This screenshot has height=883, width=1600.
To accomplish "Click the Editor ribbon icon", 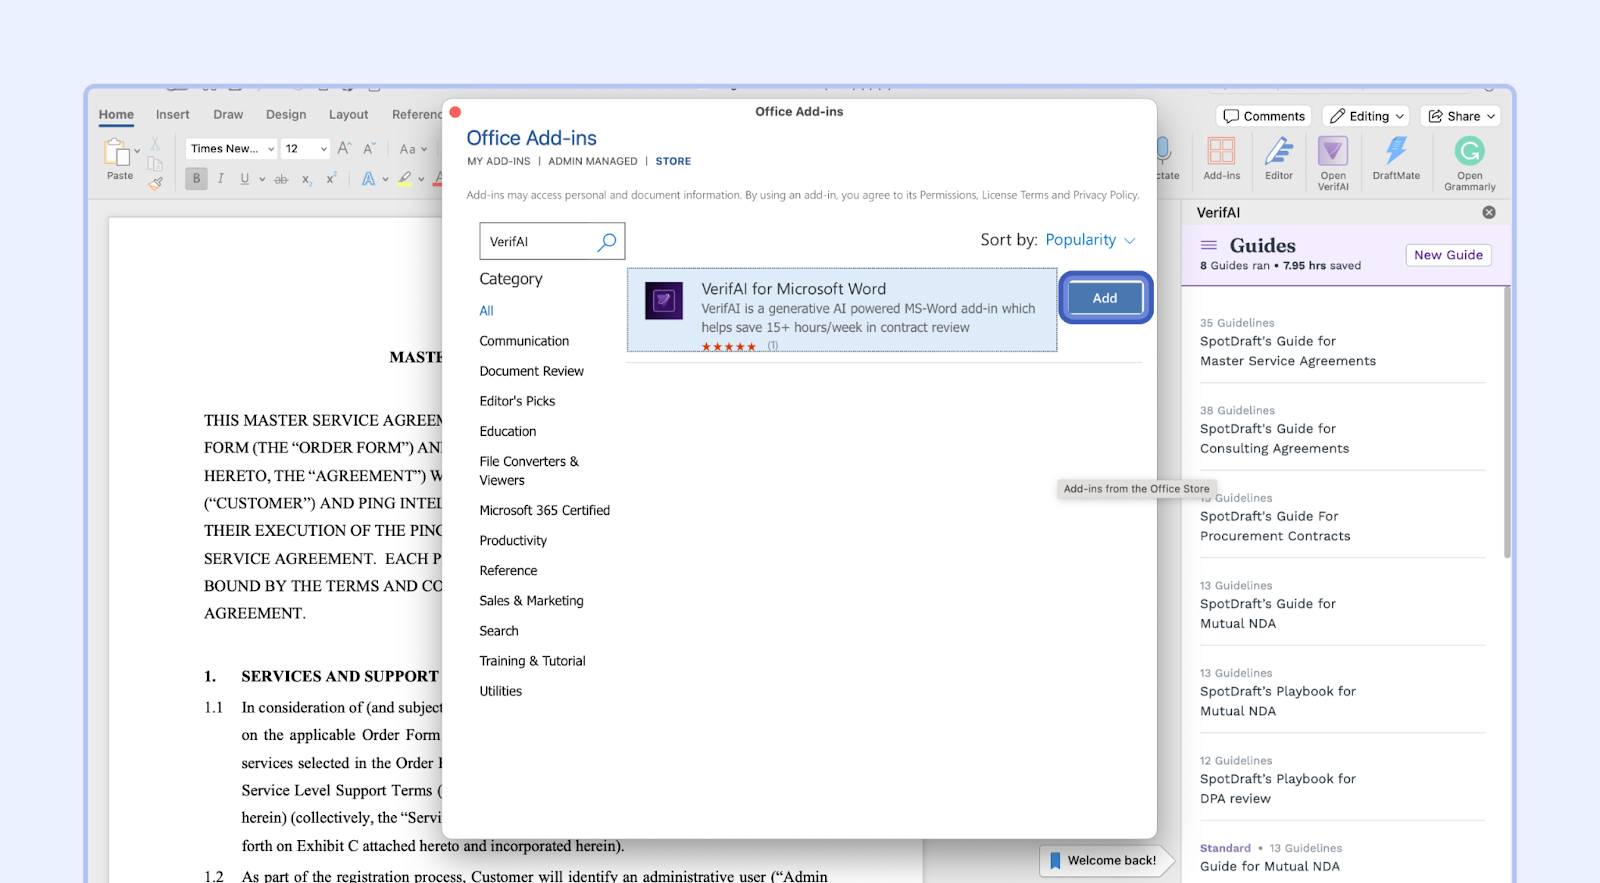I will pyautogui.click(x=1278, y=152).
